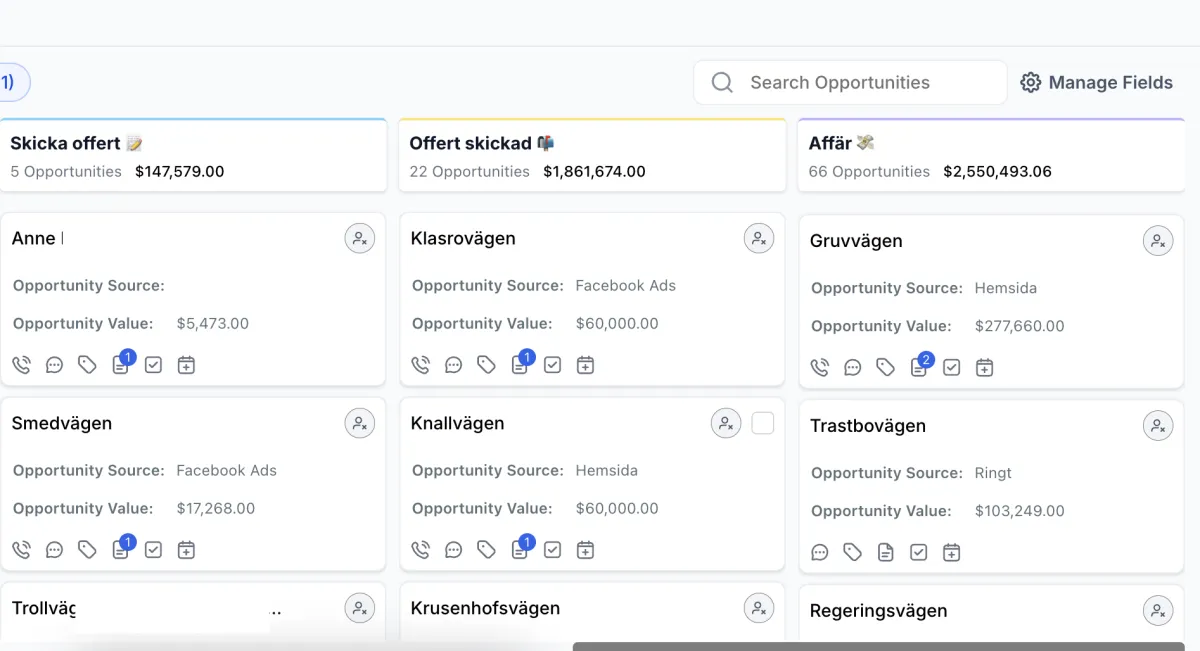
Task: Click the phone call icon on Anne card
Action: [x=22, y=365]
